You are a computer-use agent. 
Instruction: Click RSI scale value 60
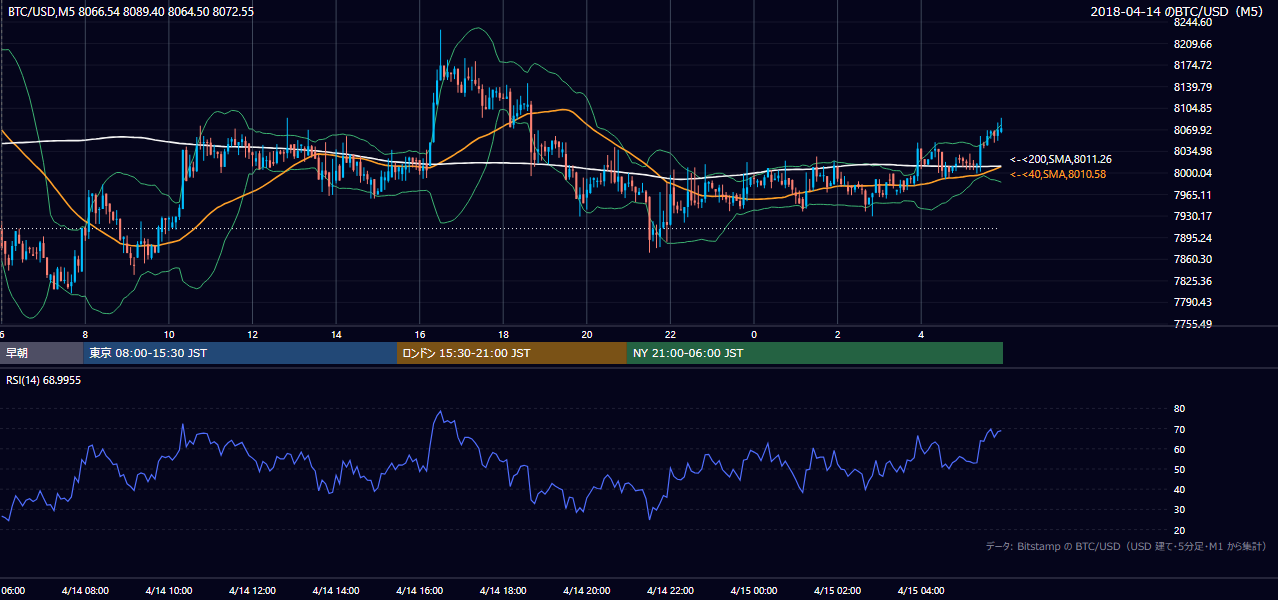click(x=1179, y=449)
